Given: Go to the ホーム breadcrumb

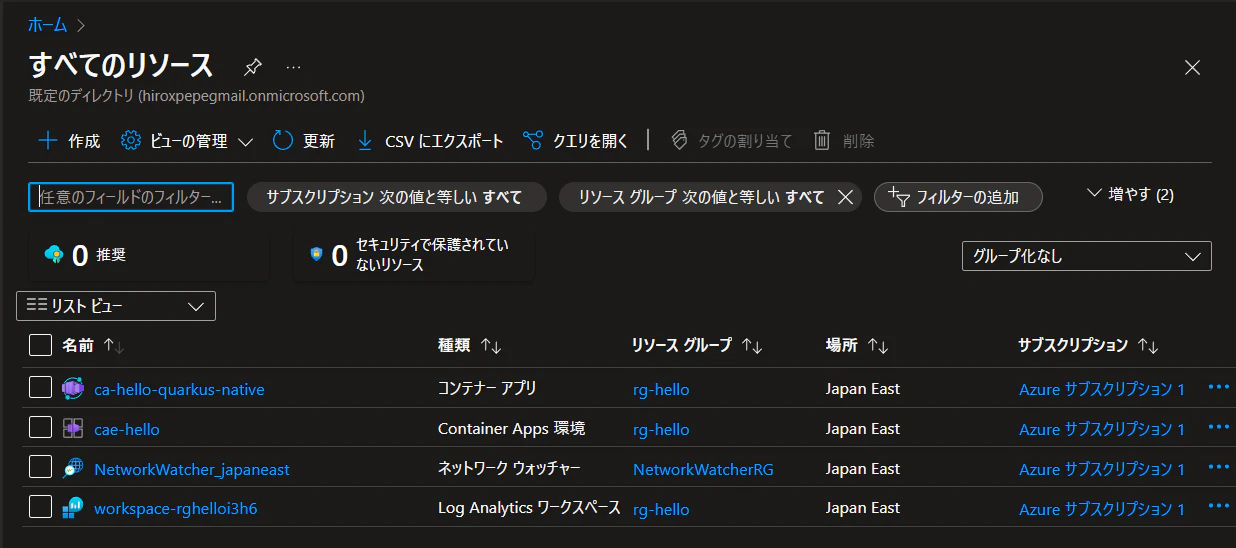Looking at the screenshot, I should tap(47, 25).
